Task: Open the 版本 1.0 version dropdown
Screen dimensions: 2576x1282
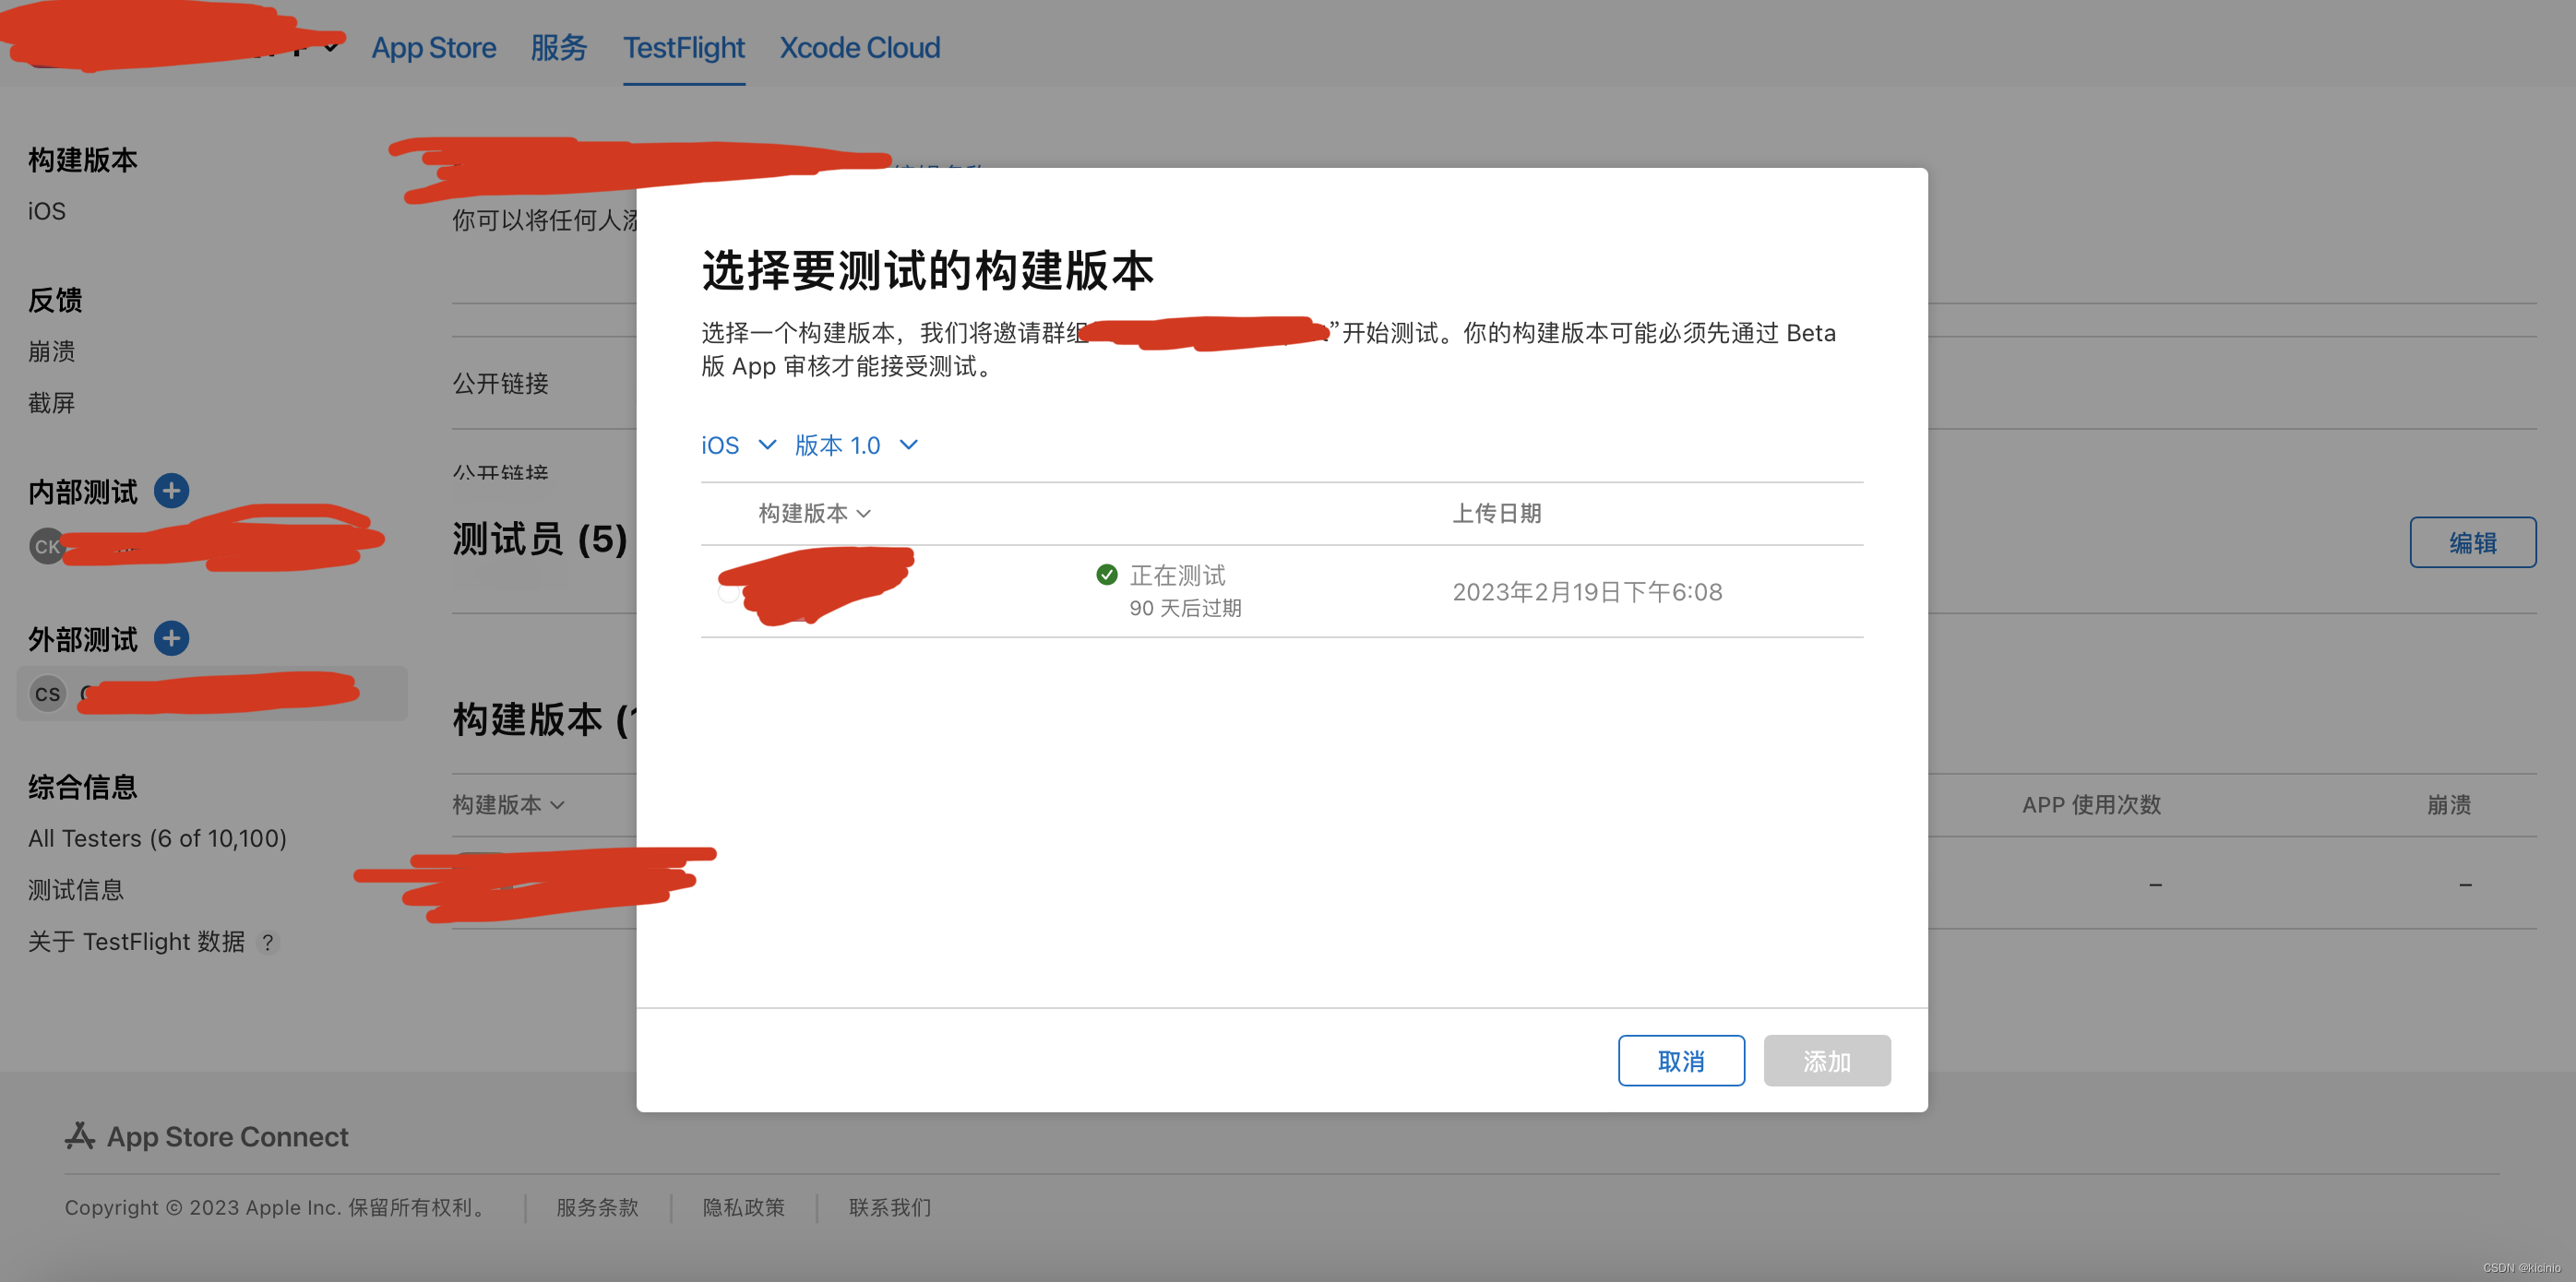Action: (856, 445)
